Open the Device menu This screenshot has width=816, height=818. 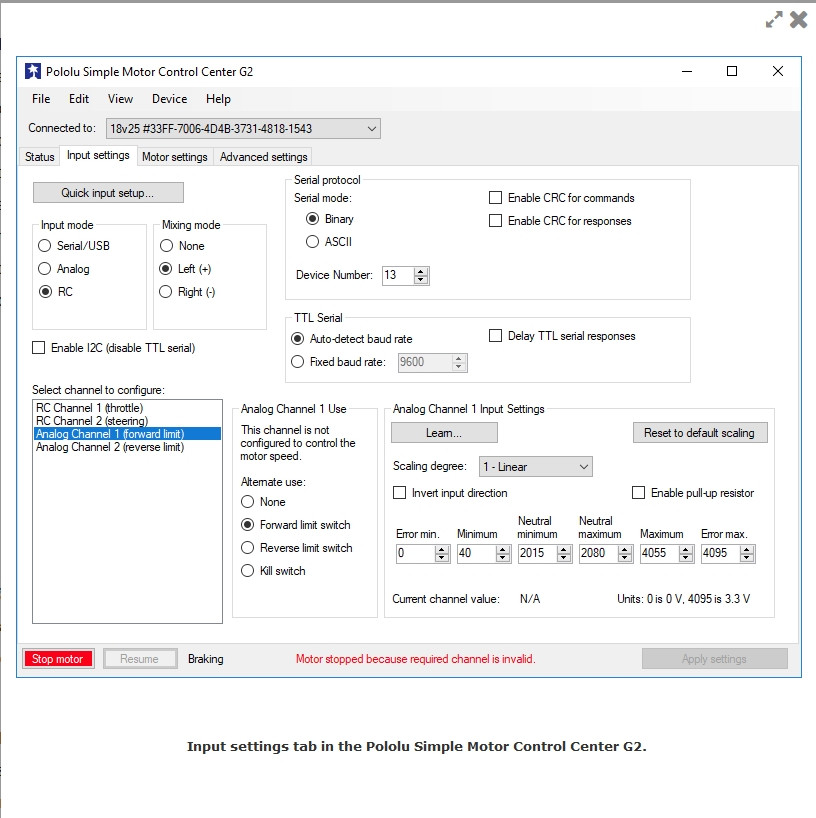click(x=169, y=99)
